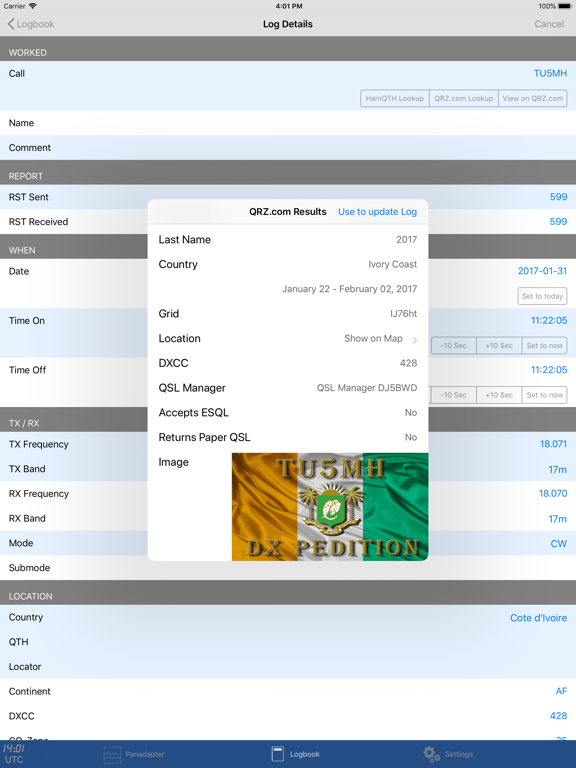This screenshot has width=576, height=768.
Task: Open View on QRZ.com
Action: (533, 98)
